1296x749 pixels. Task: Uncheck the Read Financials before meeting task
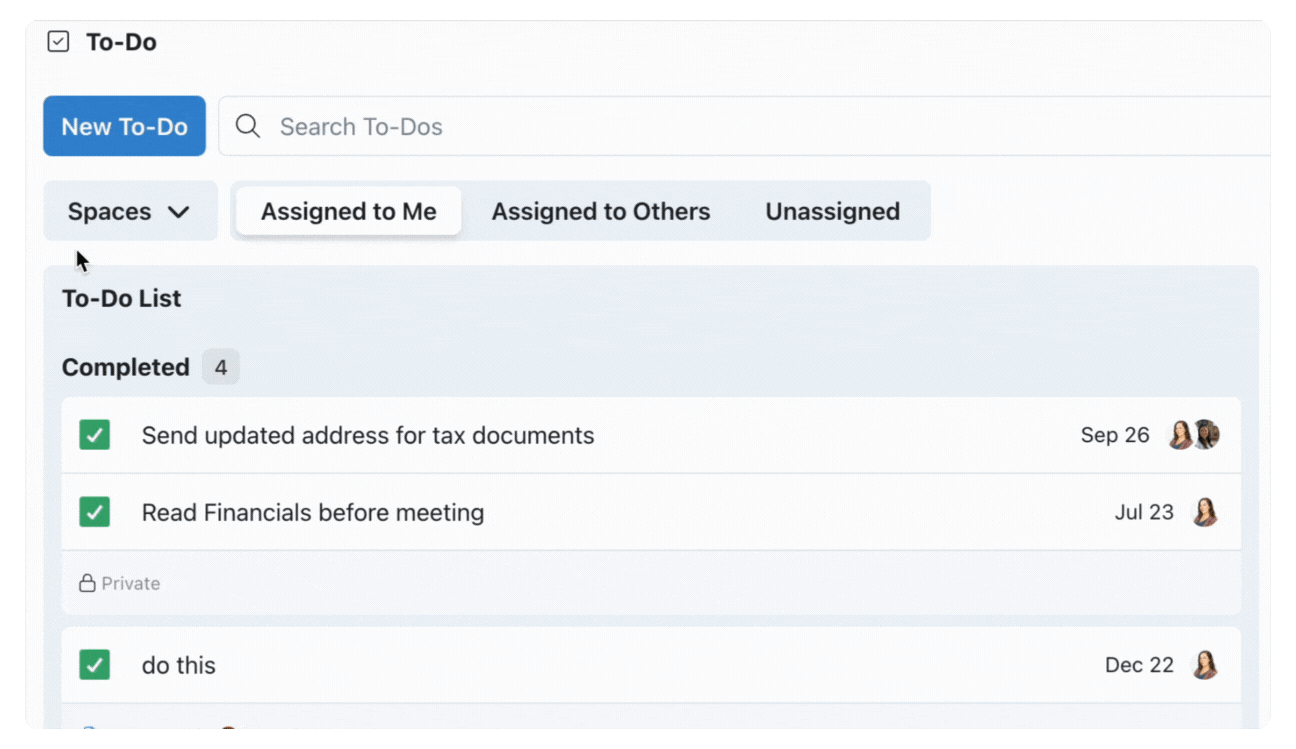click(x=94, y=512)
